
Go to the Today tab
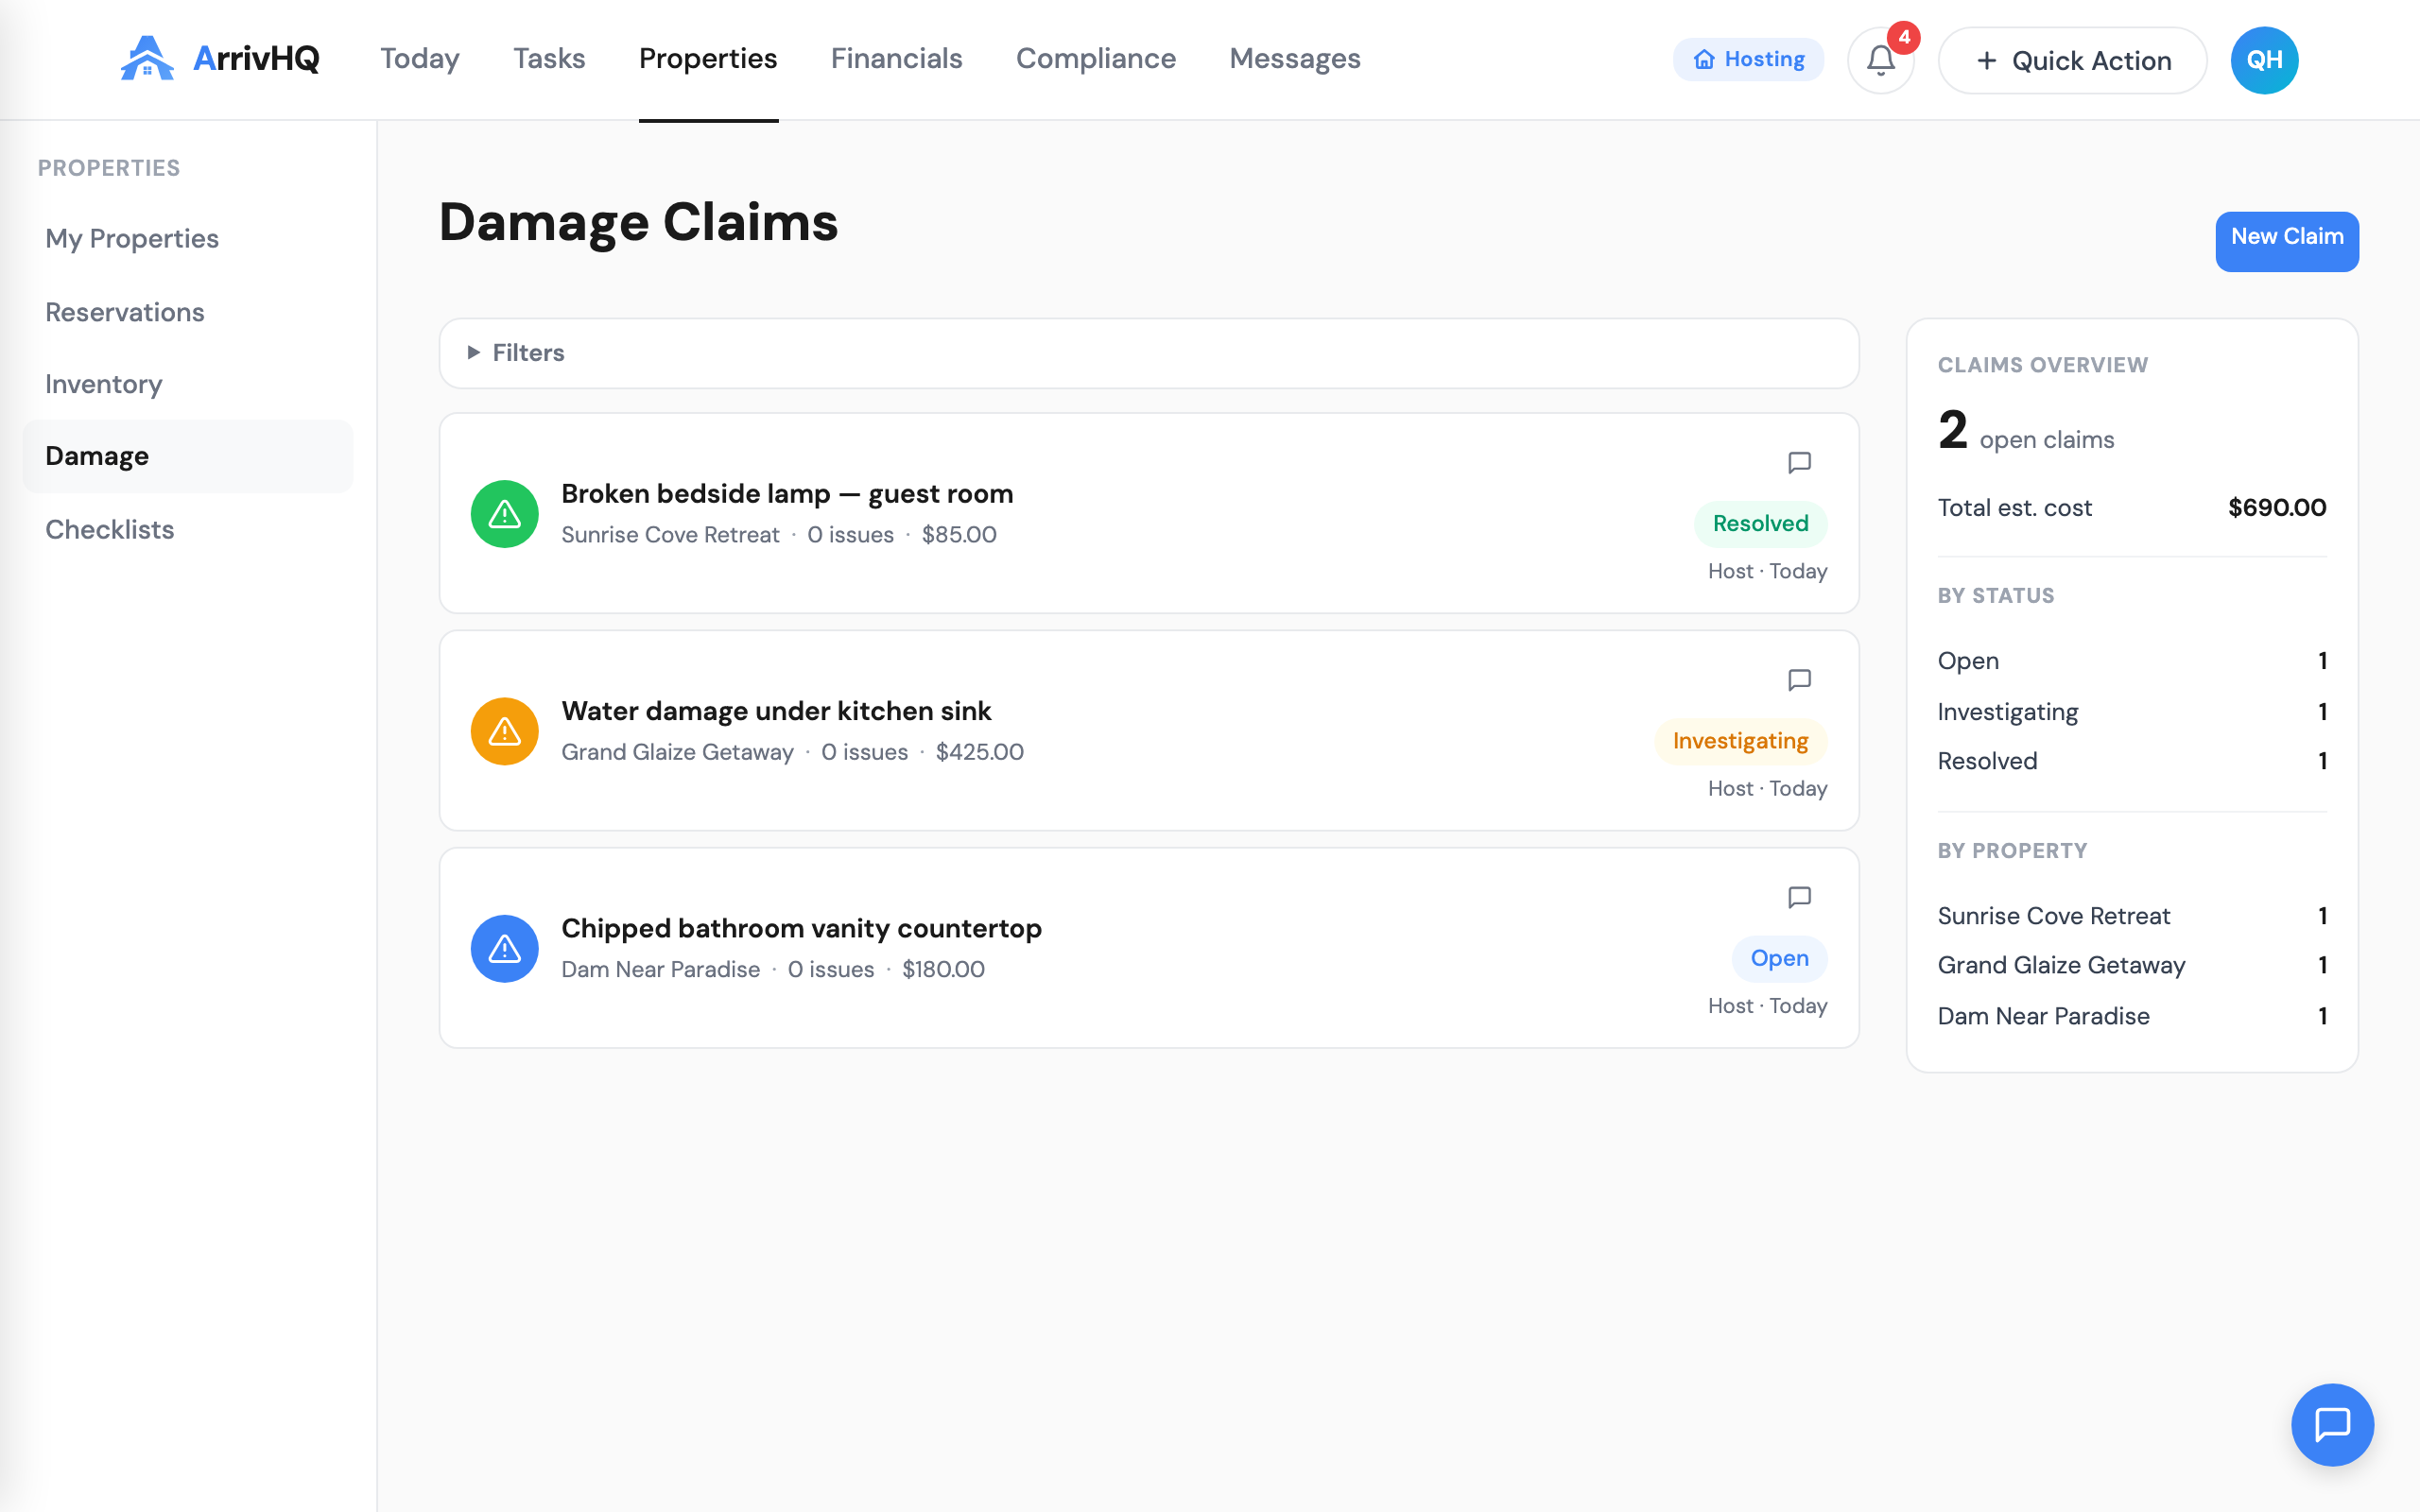click(x=420, y=59)
